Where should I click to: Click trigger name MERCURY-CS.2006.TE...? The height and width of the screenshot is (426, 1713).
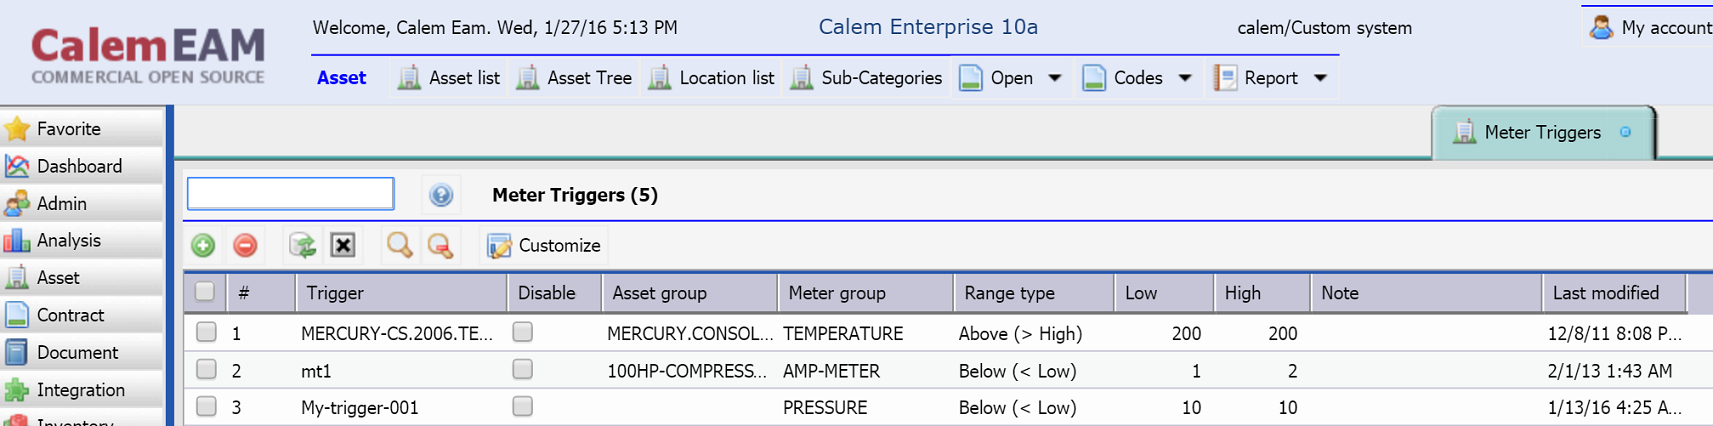click(397, 334)
